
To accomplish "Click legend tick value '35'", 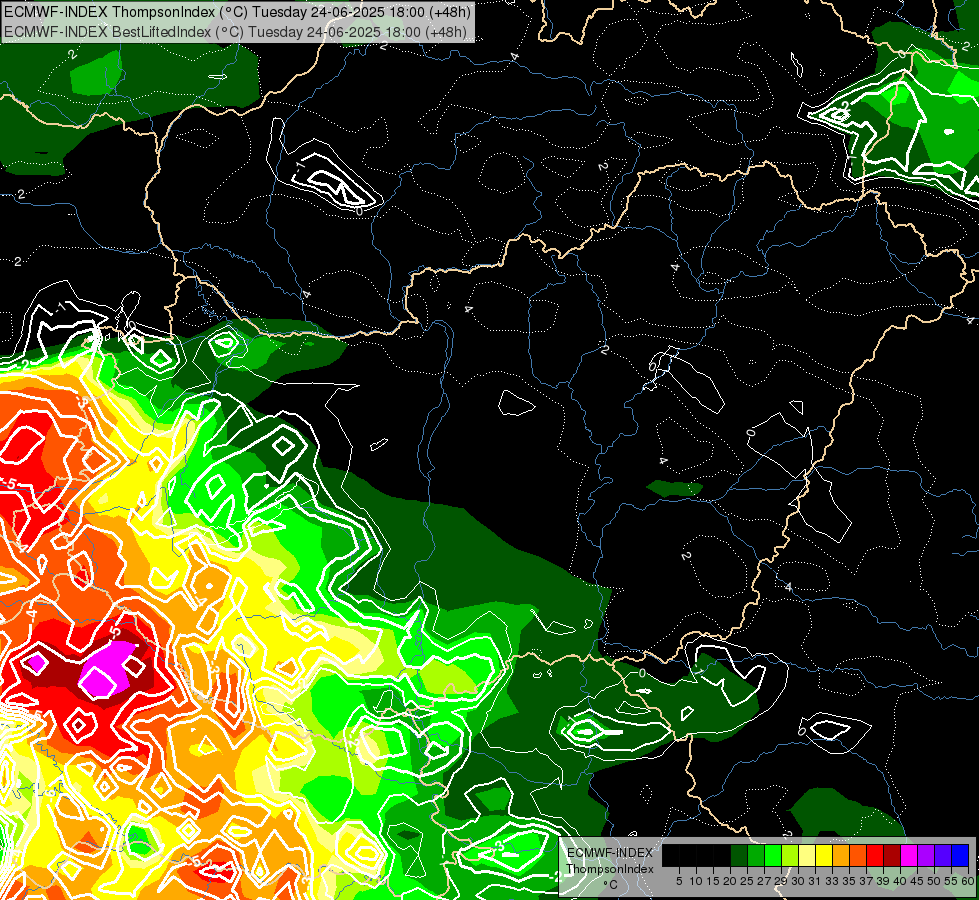I will (849, 881).
